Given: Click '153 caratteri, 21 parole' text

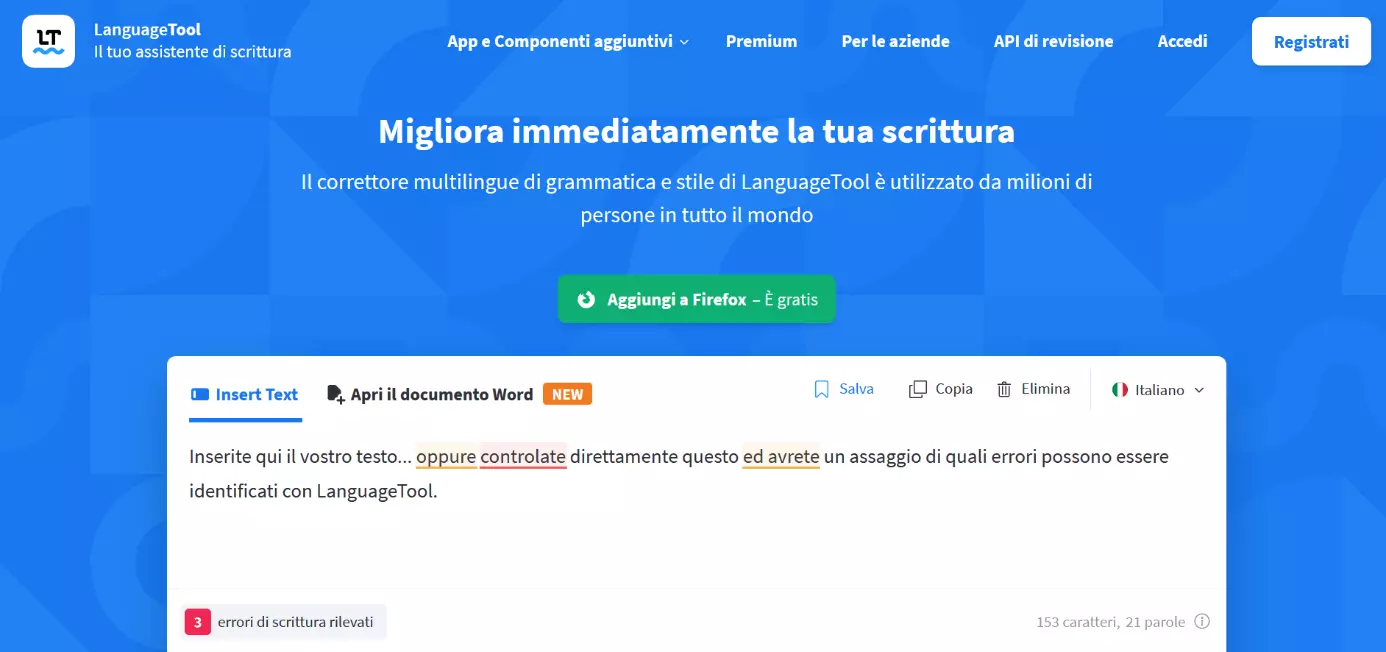Looking at the screenshot, I should click(1110, 622).
